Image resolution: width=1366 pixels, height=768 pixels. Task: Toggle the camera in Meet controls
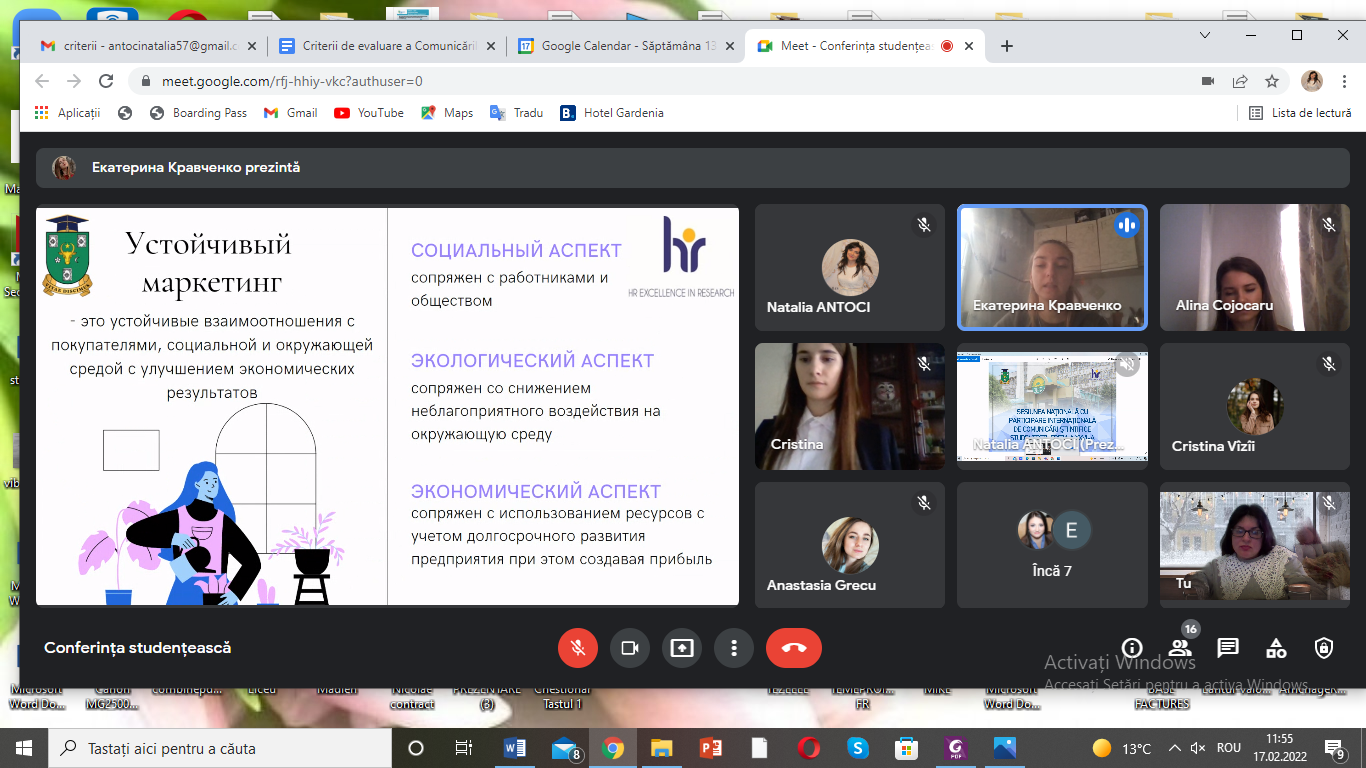[x=630, y=648]
